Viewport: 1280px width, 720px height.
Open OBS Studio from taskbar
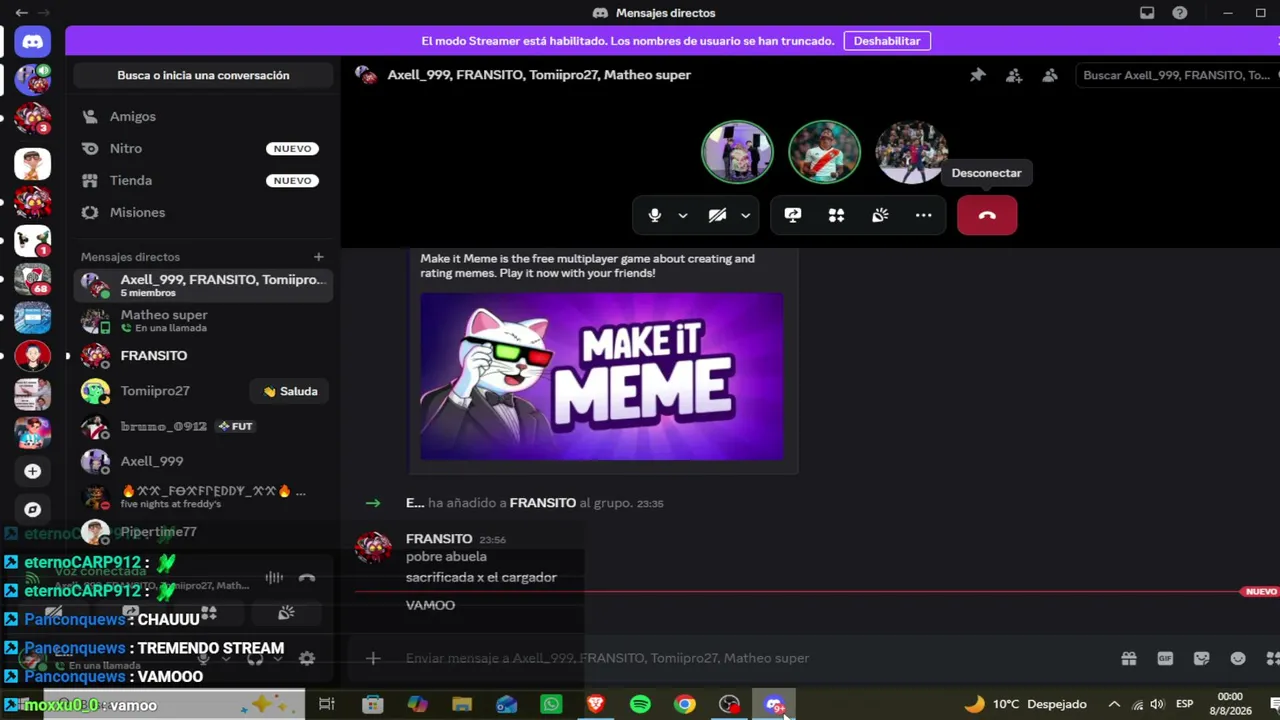click(729, 704)
